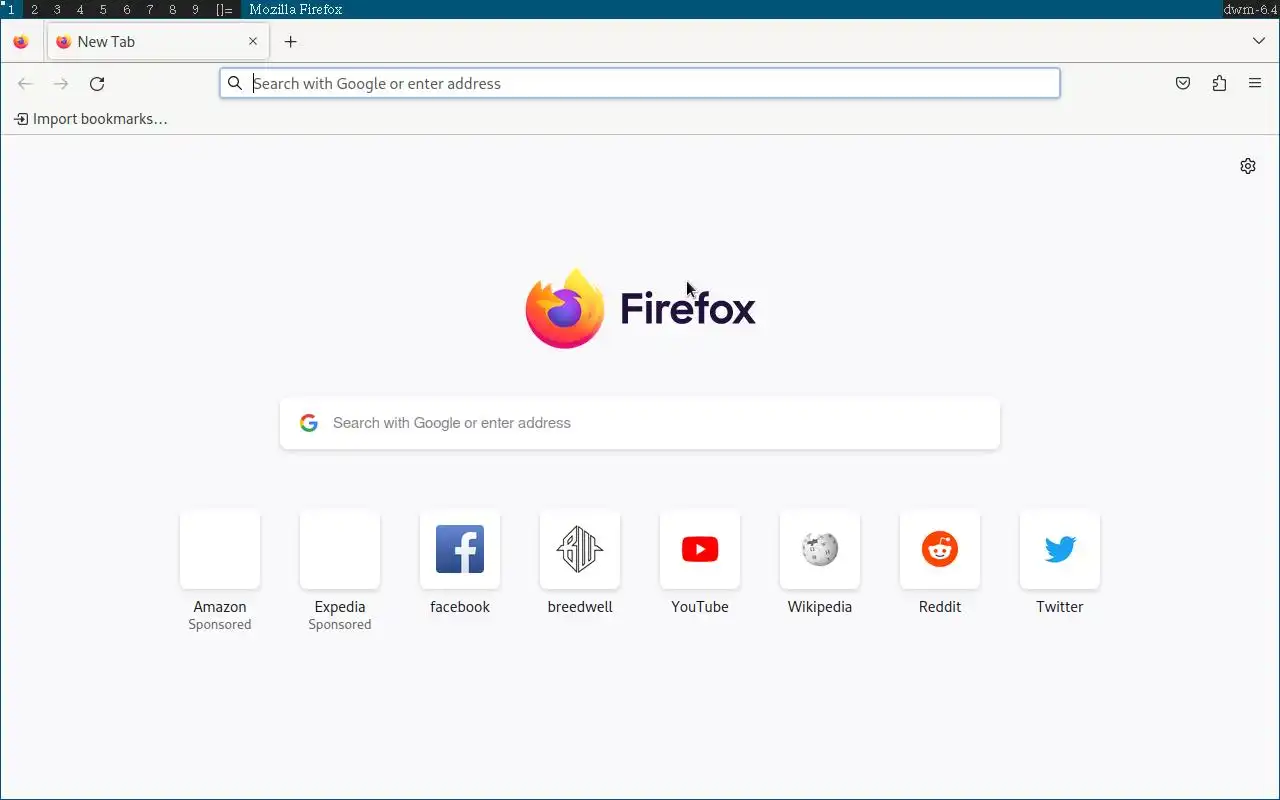Go forward one page

click(x=61, y=84)
